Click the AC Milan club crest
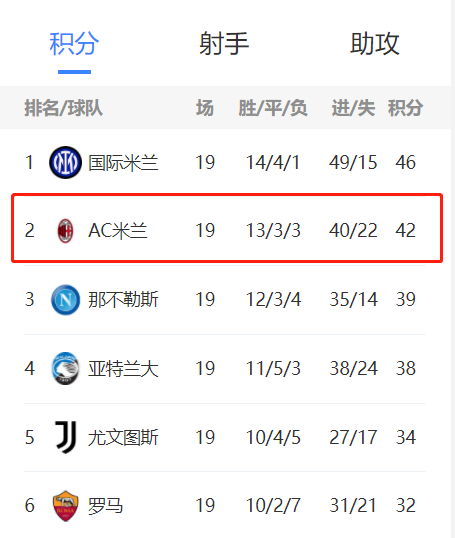Viewport: 455px width, 538px height. coord(65,231)
